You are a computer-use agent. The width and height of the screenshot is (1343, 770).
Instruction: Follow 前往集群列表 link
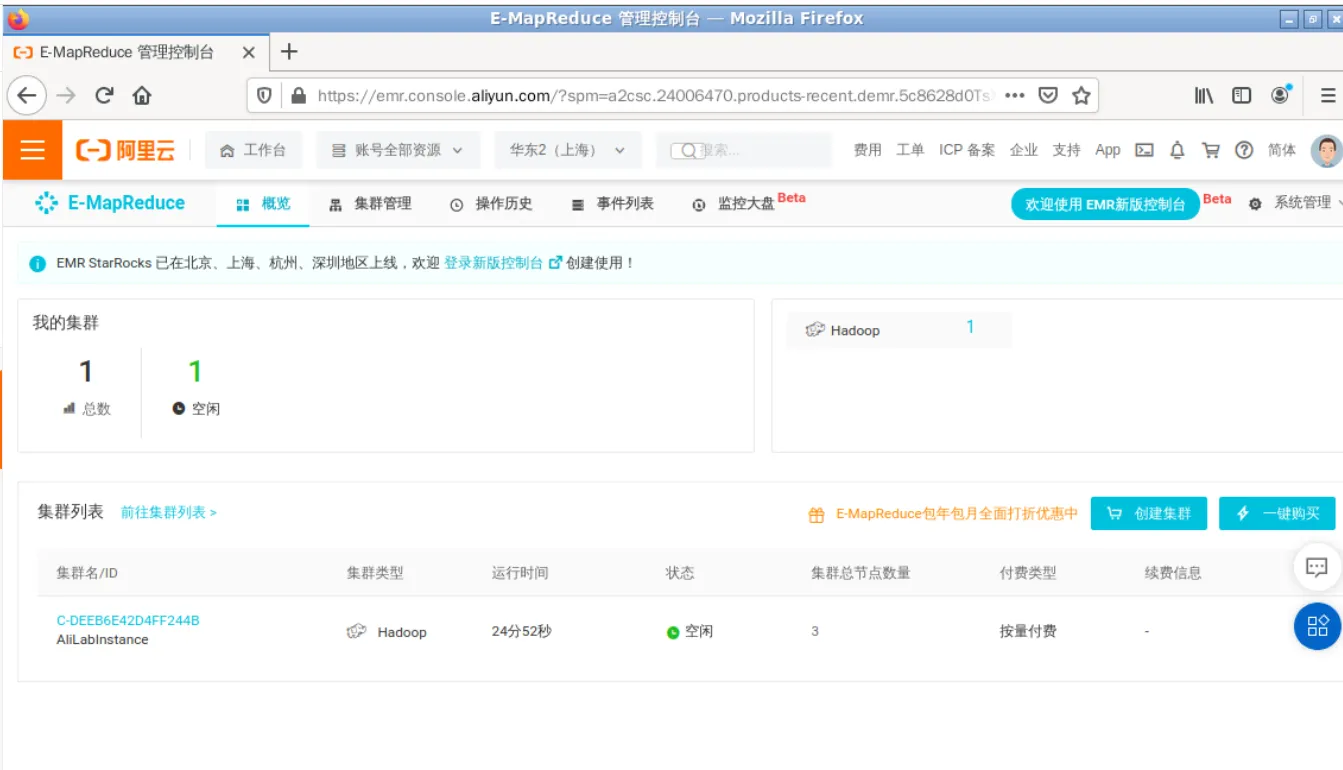click(169, 512)
